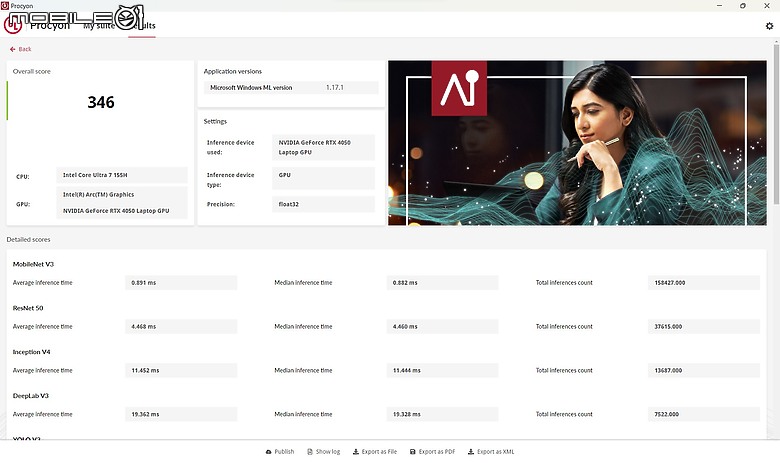The image size is (780, 463).
Task: Open the settings gear icon
Action: (x=769, y=26)
